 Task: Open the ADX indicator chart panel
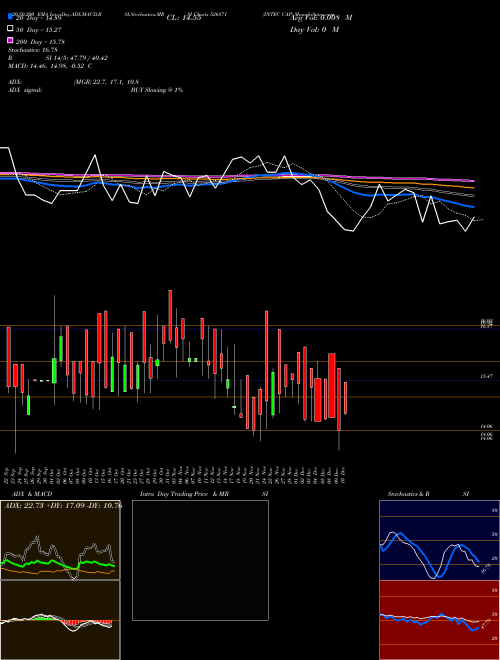coord(60,540)
